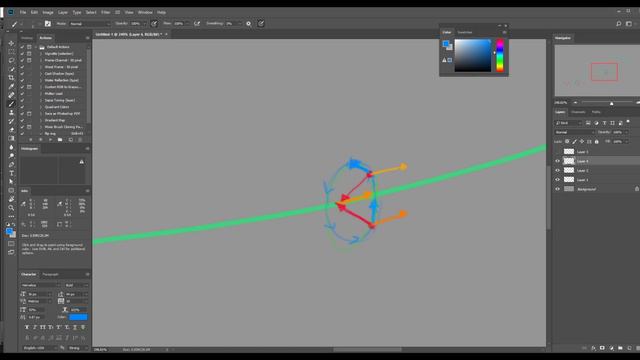Select the Hand tool
Viewport: 640px width, 360px height.
click(11, 199)
